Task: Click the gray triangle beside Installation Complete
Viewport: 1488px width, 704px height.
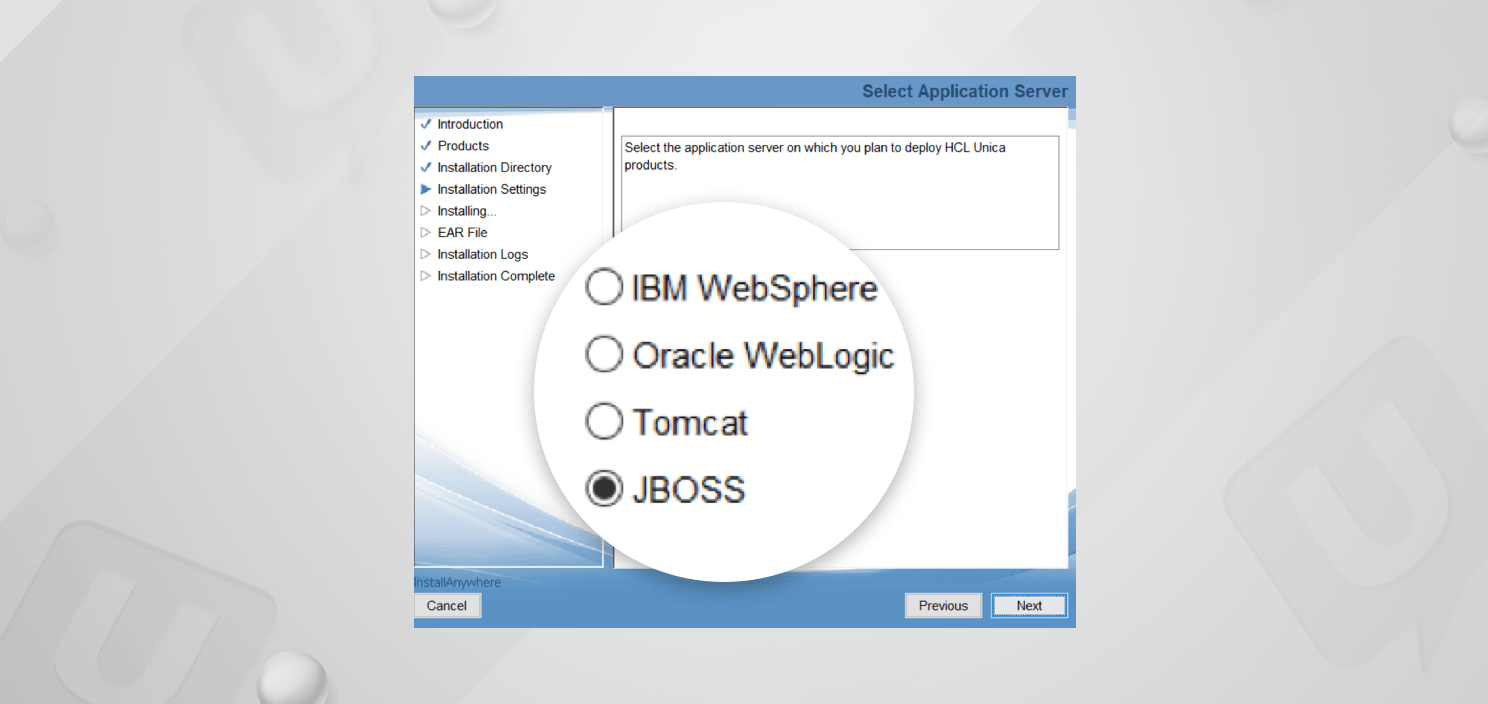Action: click(426, 275)
